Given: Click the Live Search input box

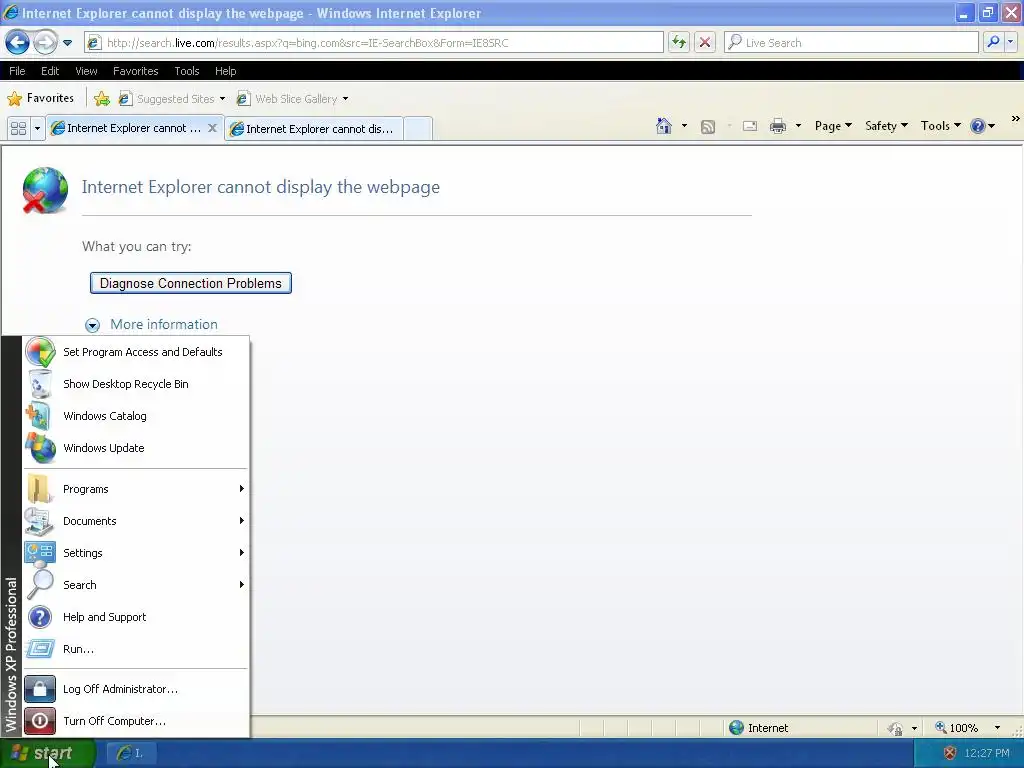Looking at the screenshot, I should point(851,43).
